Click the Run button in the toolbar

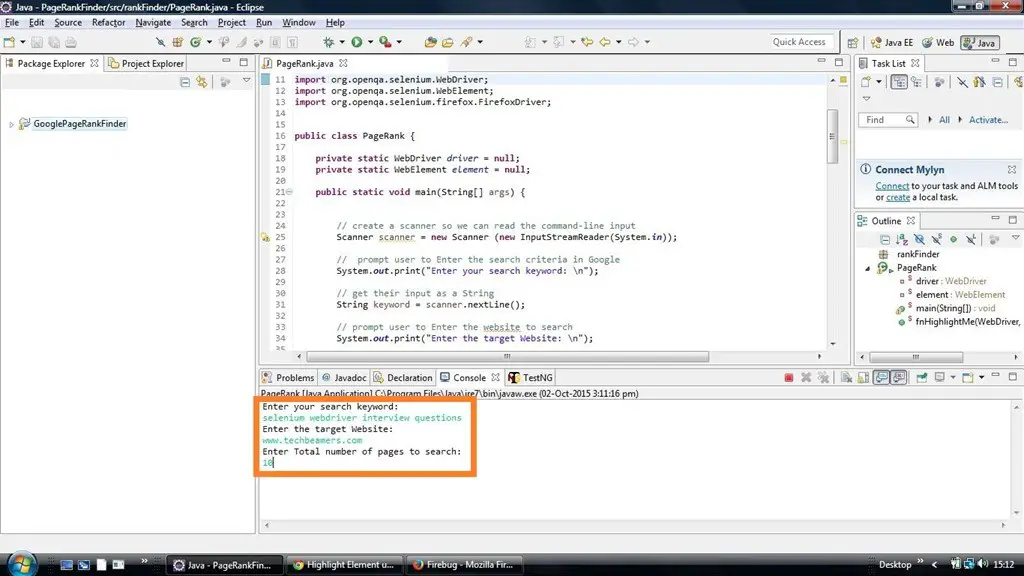pos(356,42)
